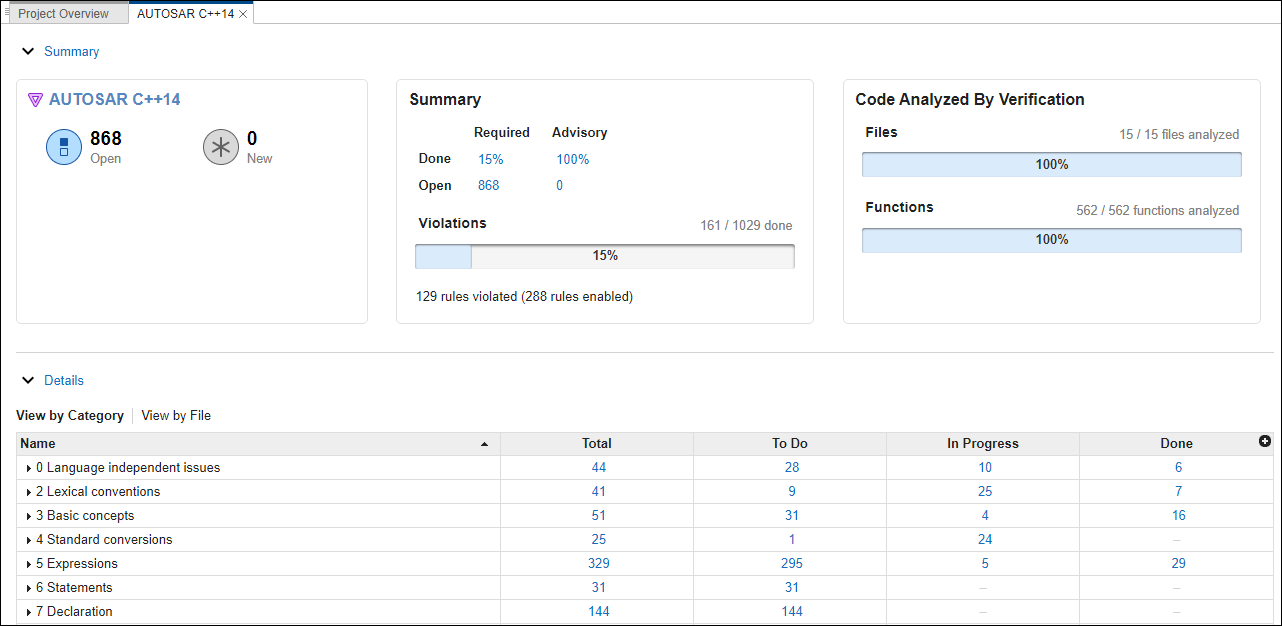The image size is (1282, 626).
Task: Collapse the Summary section
Action: click(29, 51)
